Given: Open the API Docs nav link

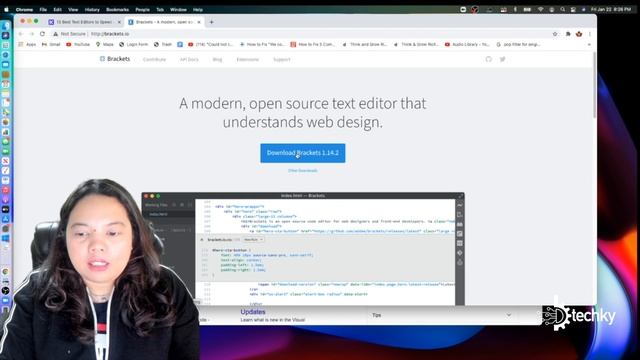Looking at the screenshot, I should coord(189,60).
